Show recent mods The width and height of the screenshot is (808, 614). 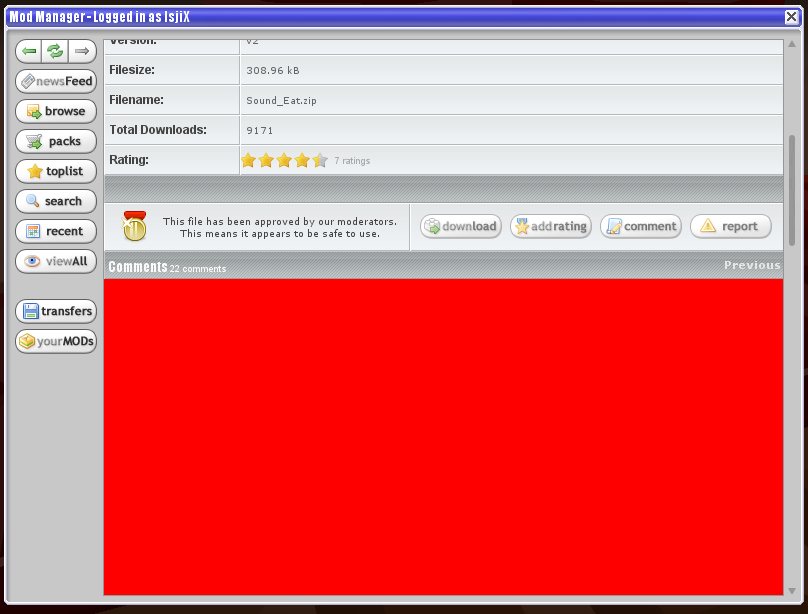(56, 231)
